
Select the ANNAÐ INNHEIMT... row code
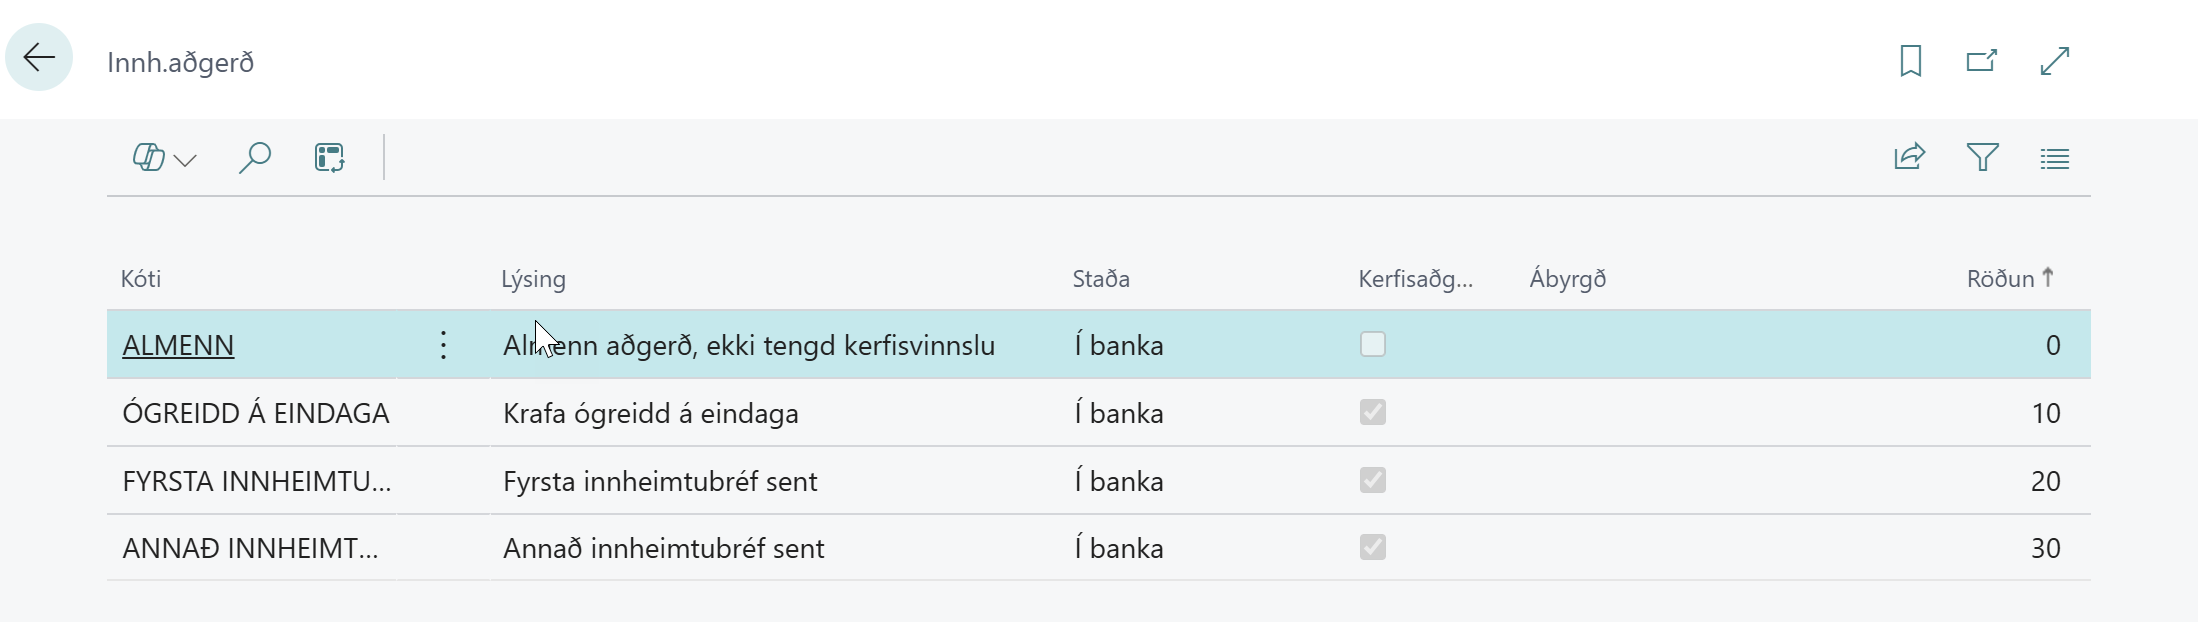click(x=250, y=548)
